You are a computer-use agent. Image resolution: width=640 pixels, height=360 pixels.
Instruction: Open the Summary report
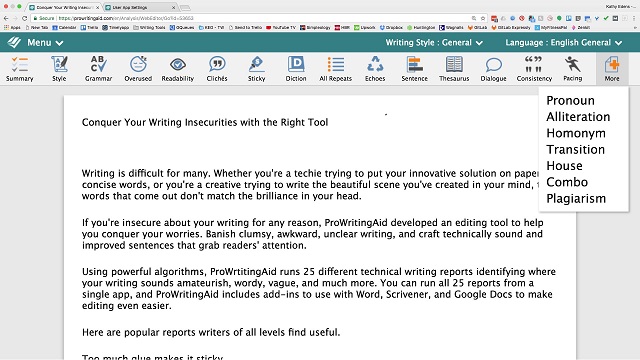(x=20, y=69)
